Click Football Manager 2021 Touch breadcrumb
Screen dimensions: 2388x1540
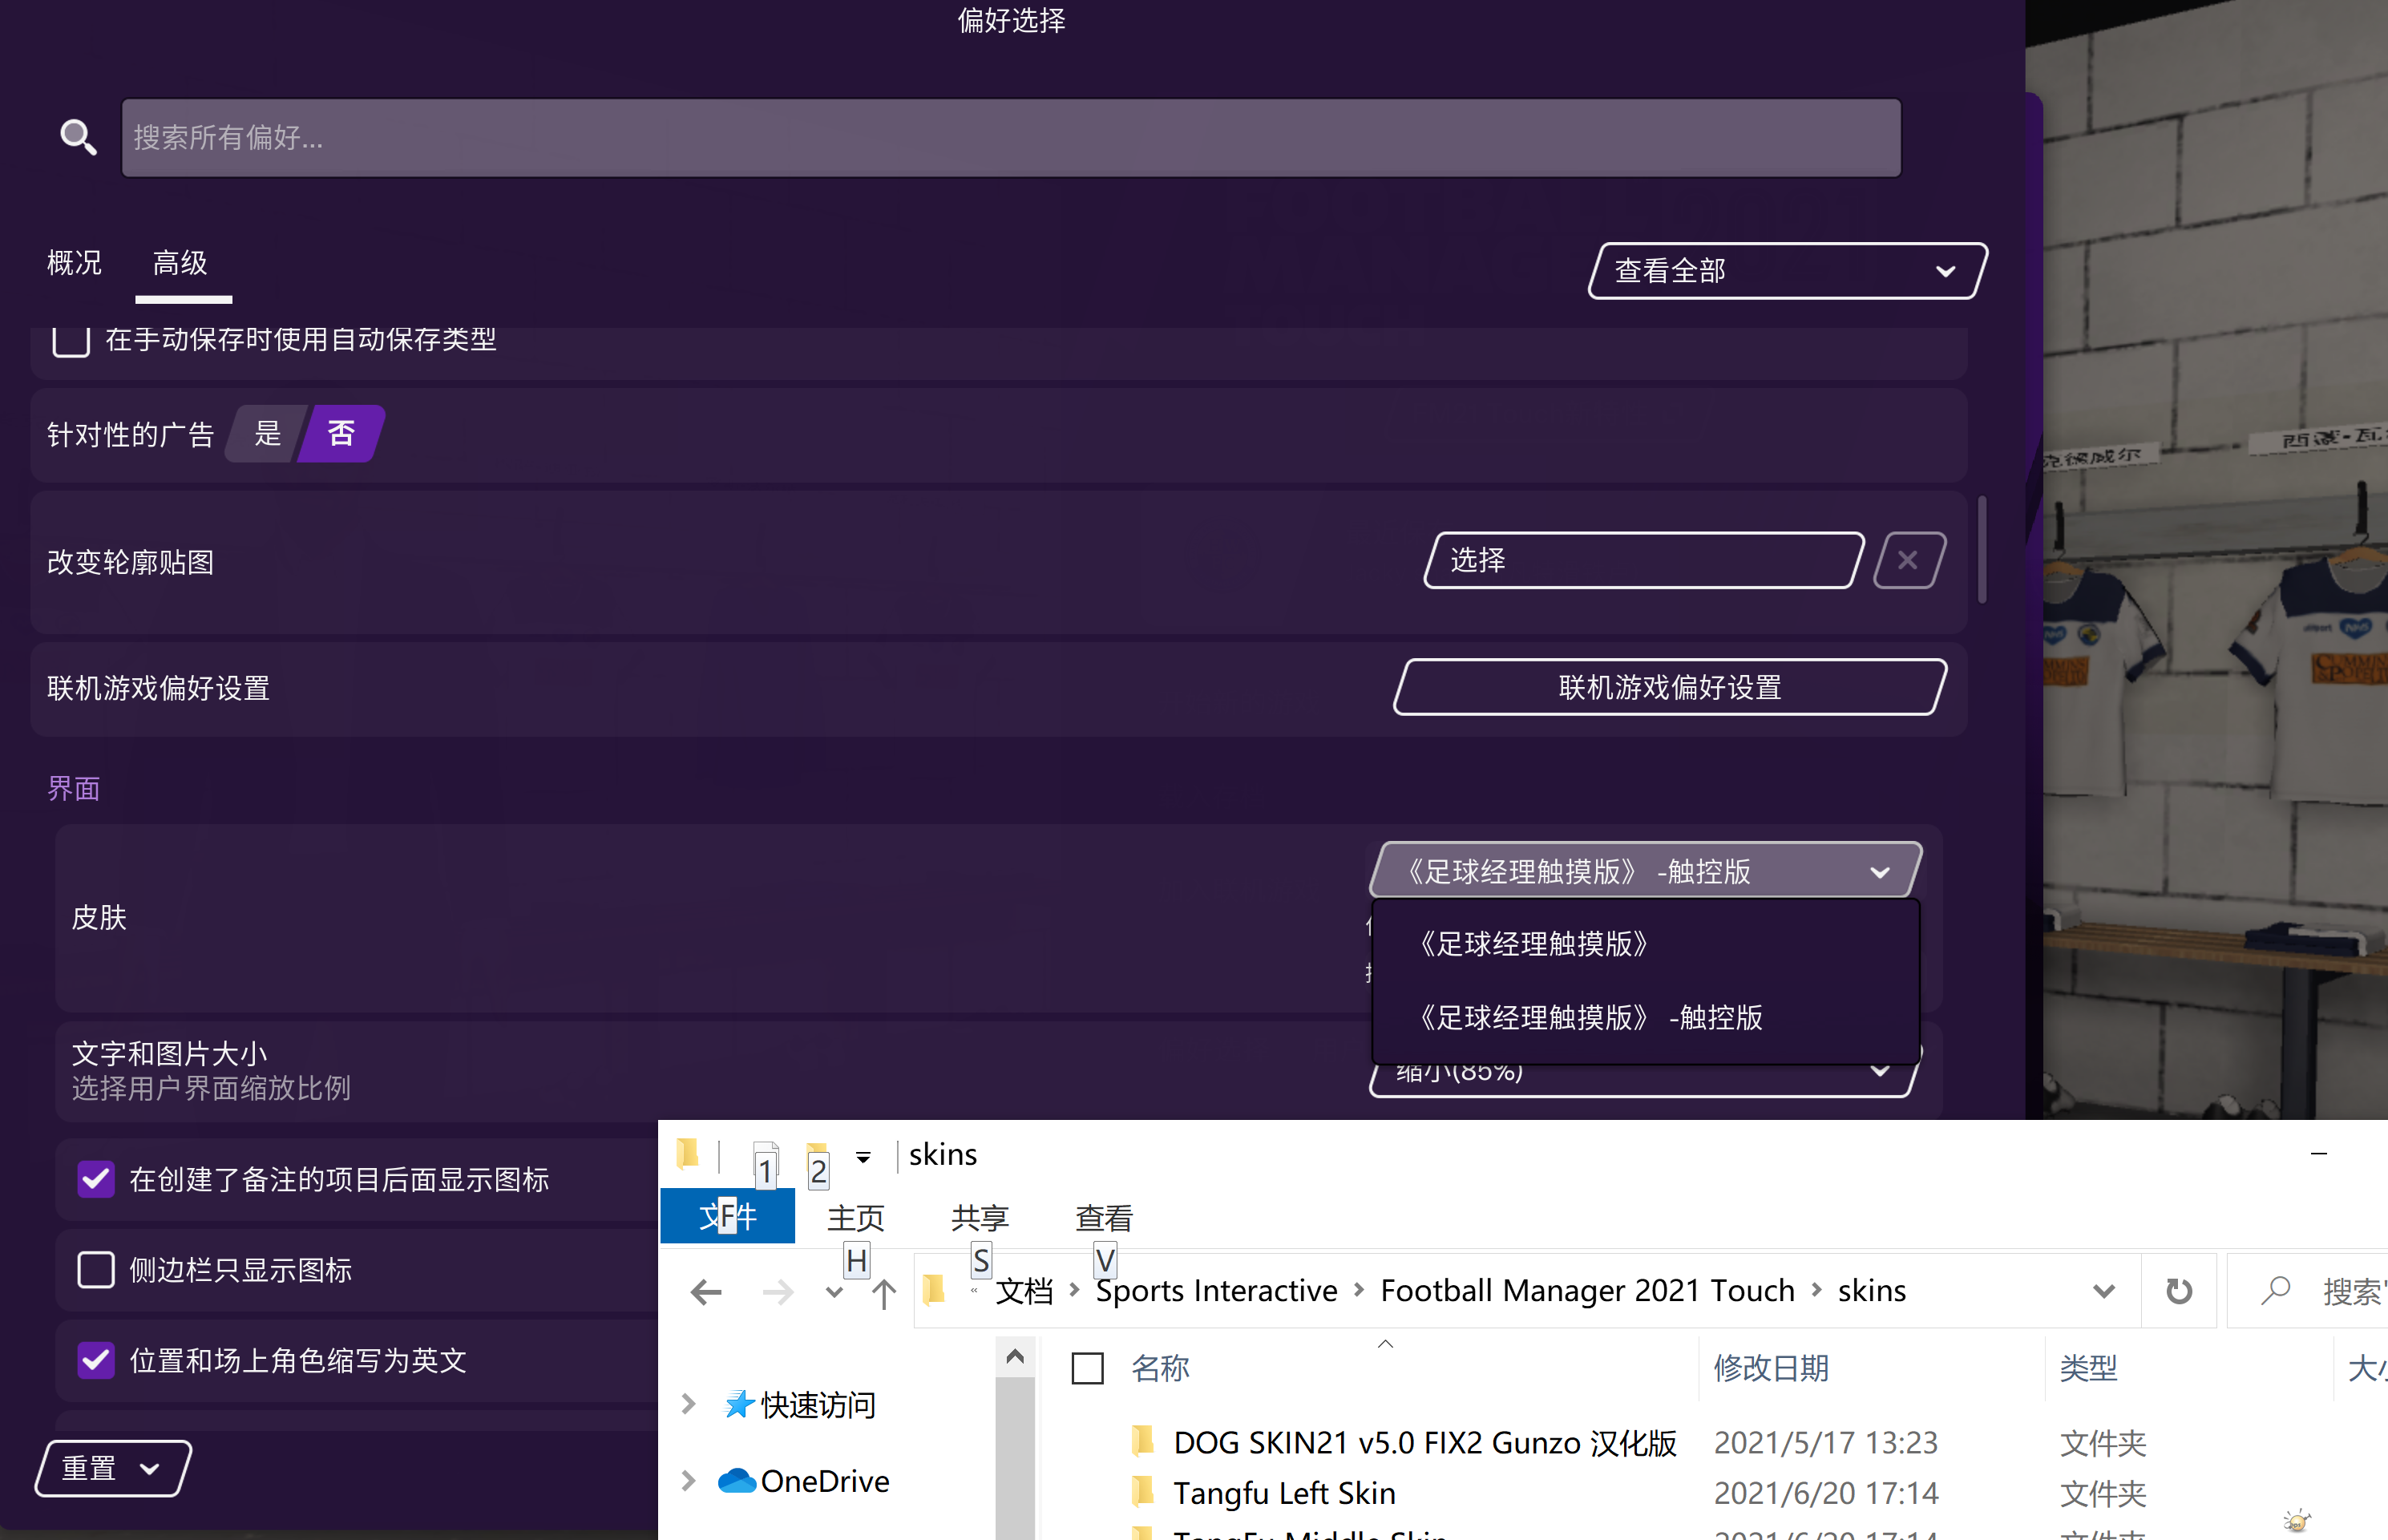click(1587, 1290)
